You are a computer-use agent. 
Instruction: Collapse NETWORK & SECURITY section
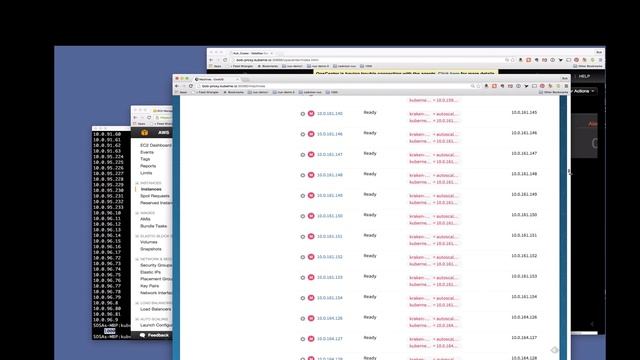point(137,259)
